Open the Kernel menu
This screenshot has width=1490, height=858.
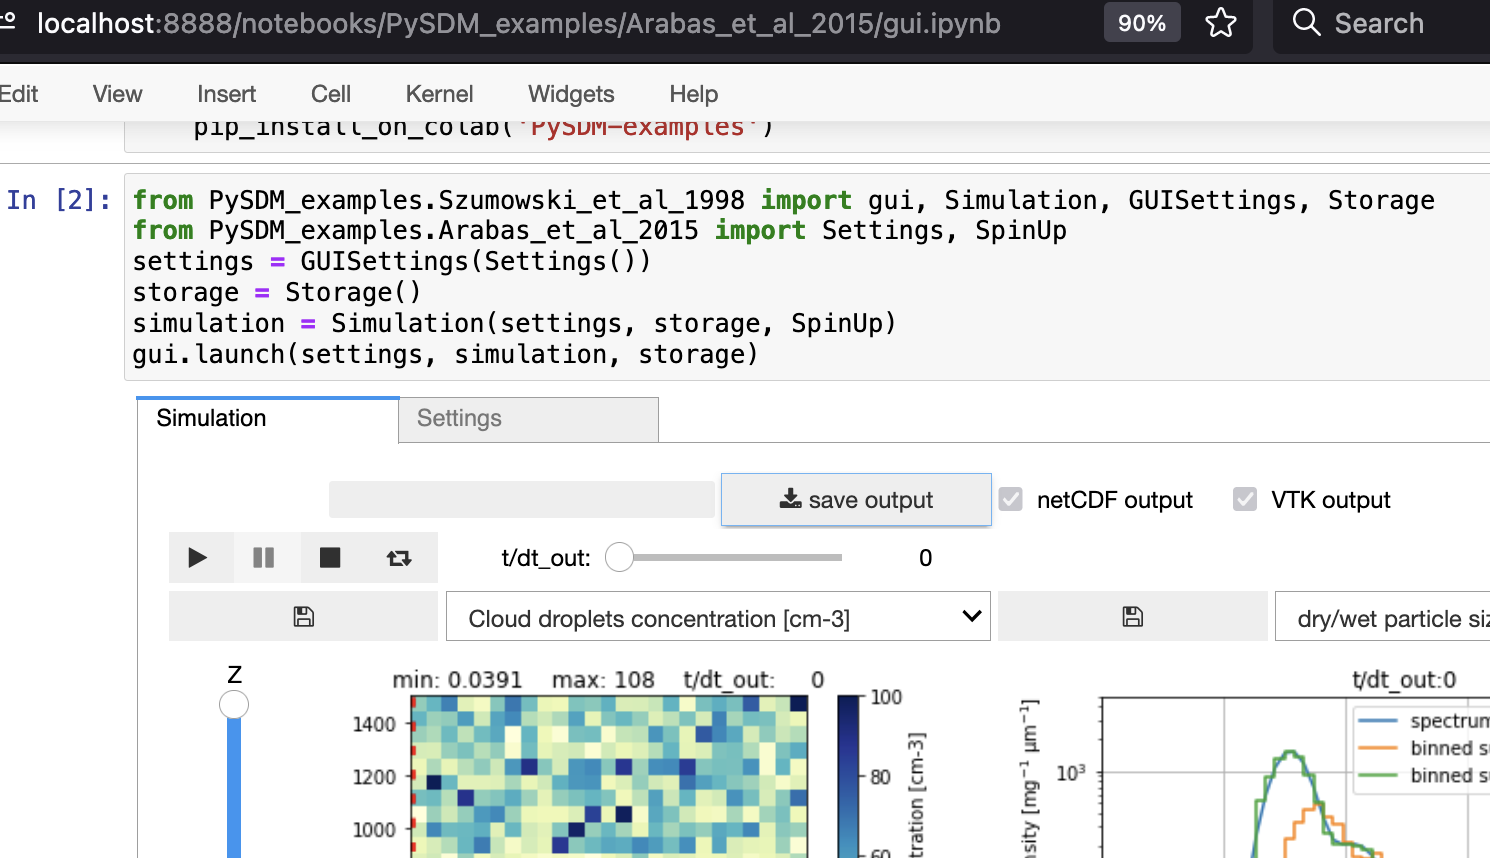(x=439, y=93)
